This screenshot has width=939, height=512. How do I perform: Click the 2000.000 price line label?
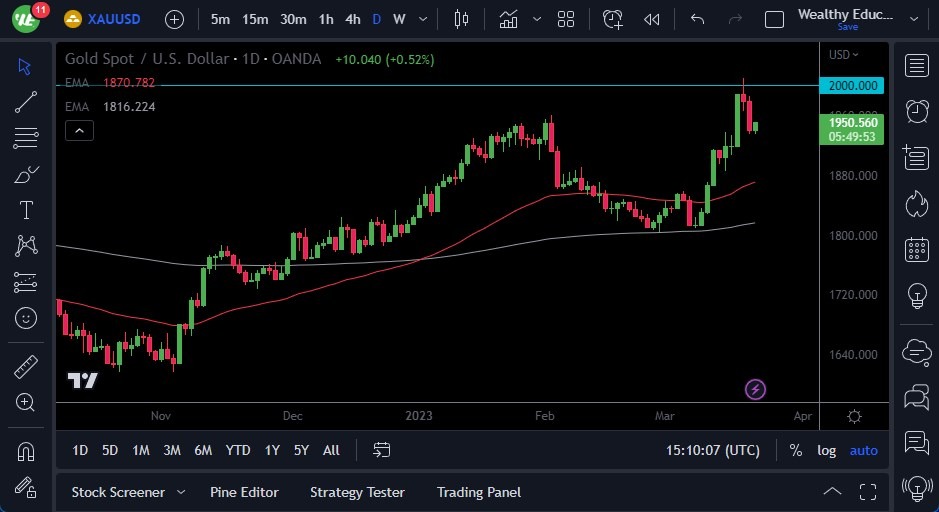pyautogui.click(x=853, y=86)
